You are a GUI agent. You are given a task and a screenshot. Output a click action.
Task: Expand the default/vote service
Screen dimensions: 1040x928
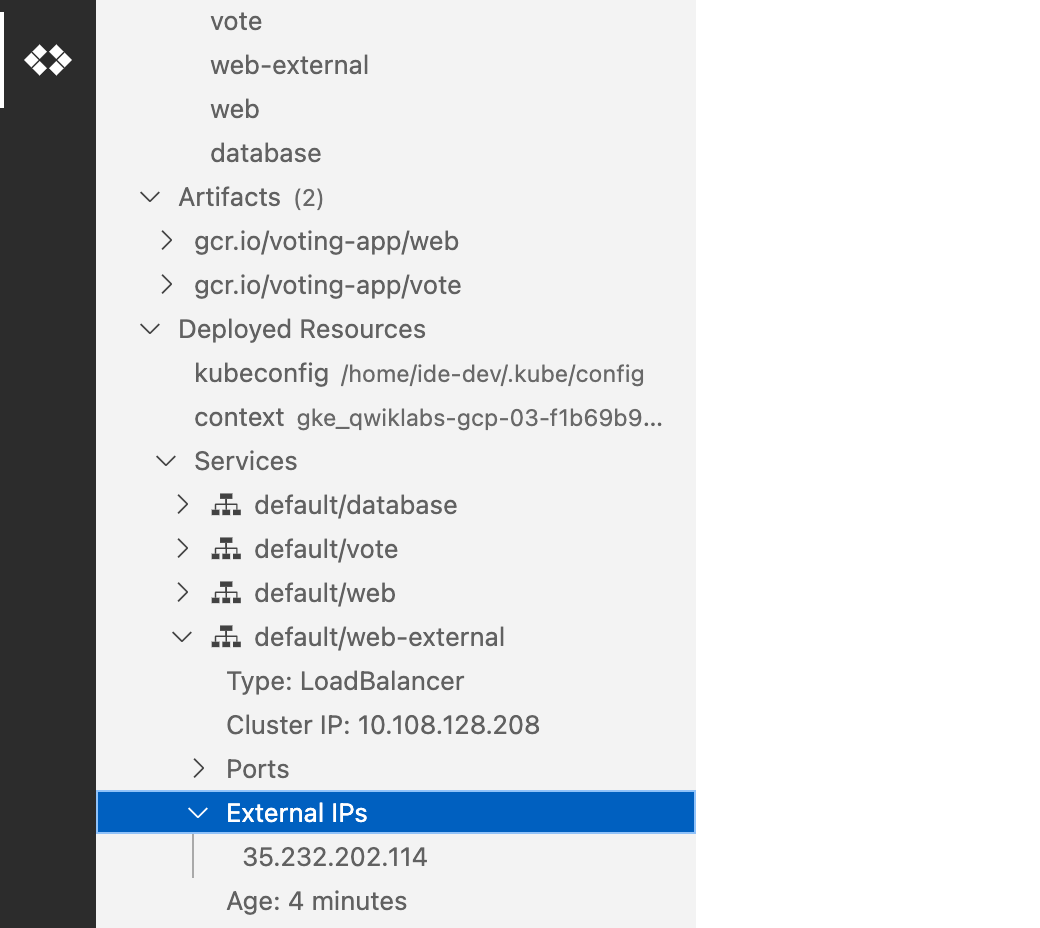coord(182,549)
